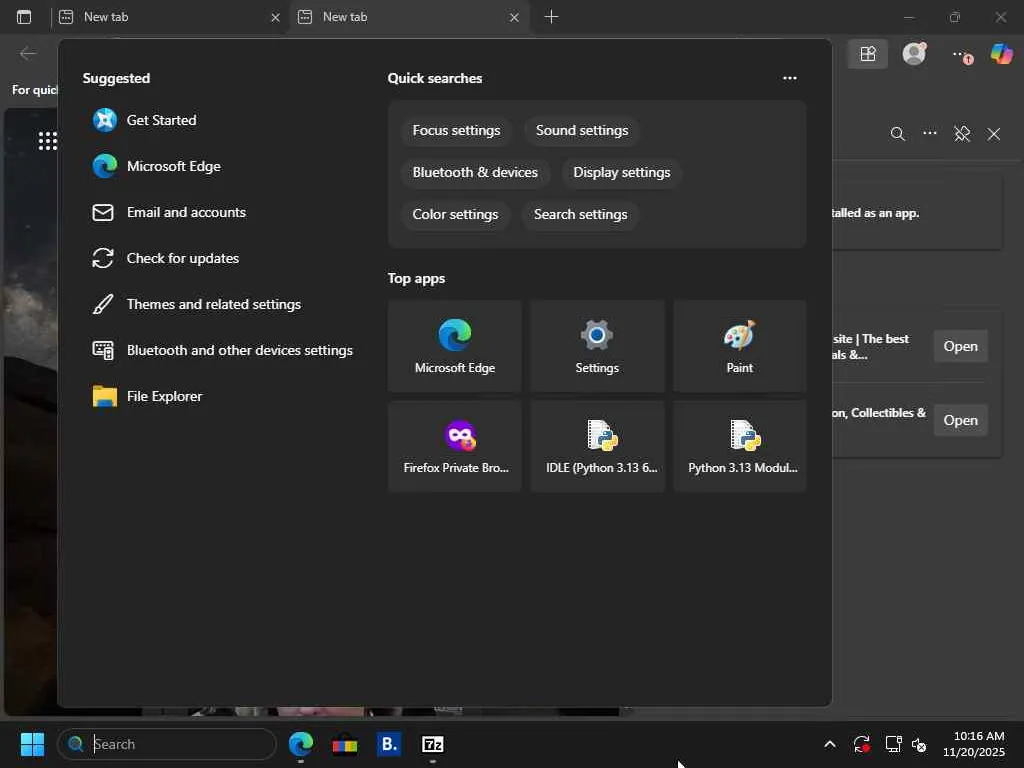Launch Paint from Top apps
This screenshot has height=768, width=1024.
(740, 346)
